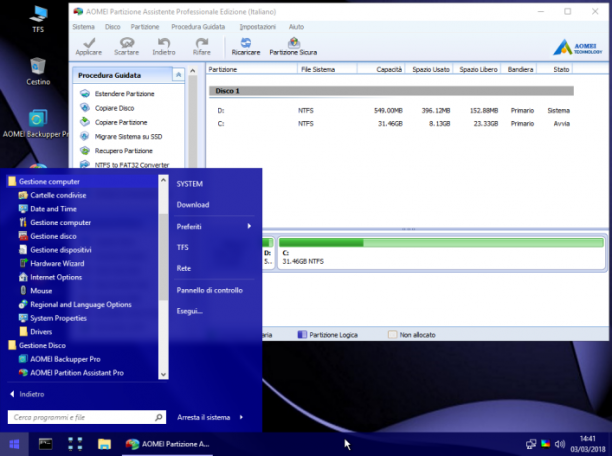Open the Partizione menu

pos(145,27)
